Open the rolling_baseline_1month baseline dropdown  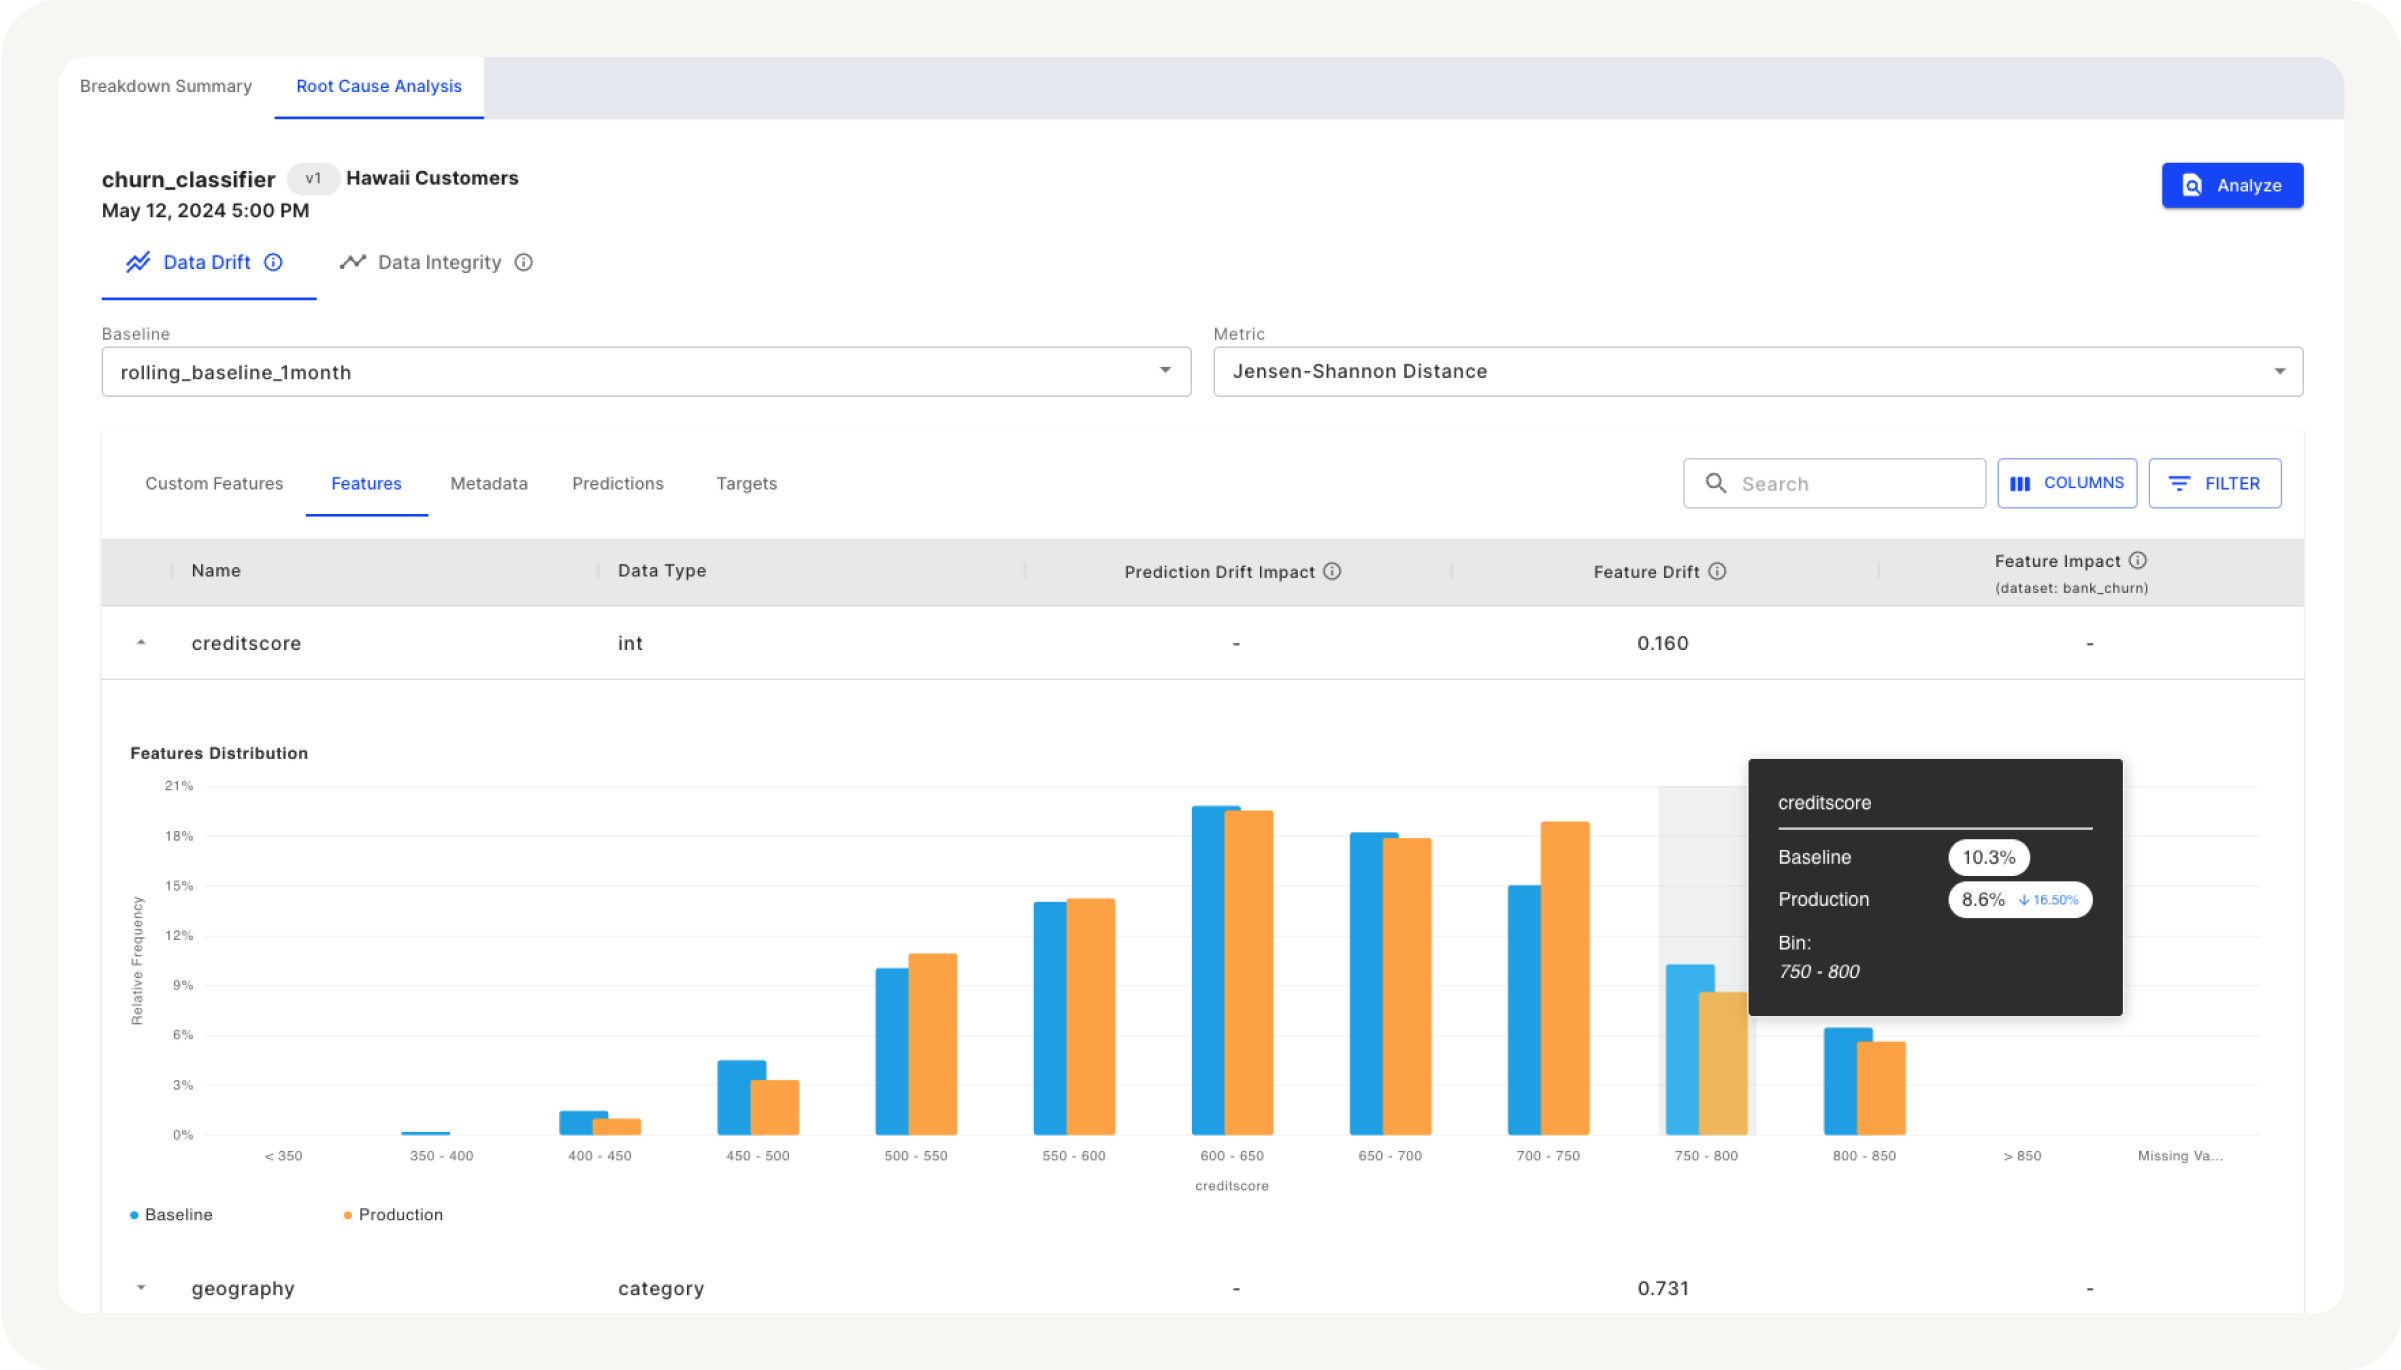tap(1164, 371)
